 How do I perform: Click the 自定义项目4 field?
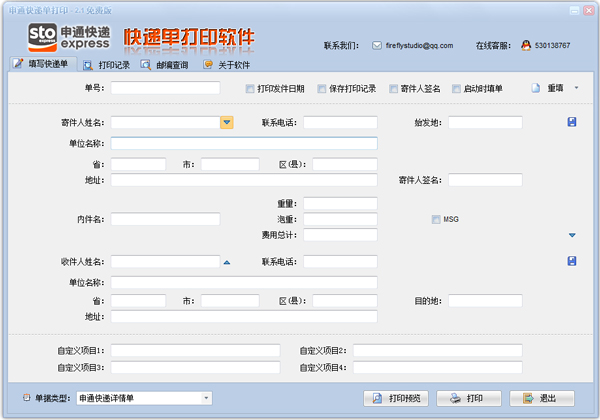(438, 368)
